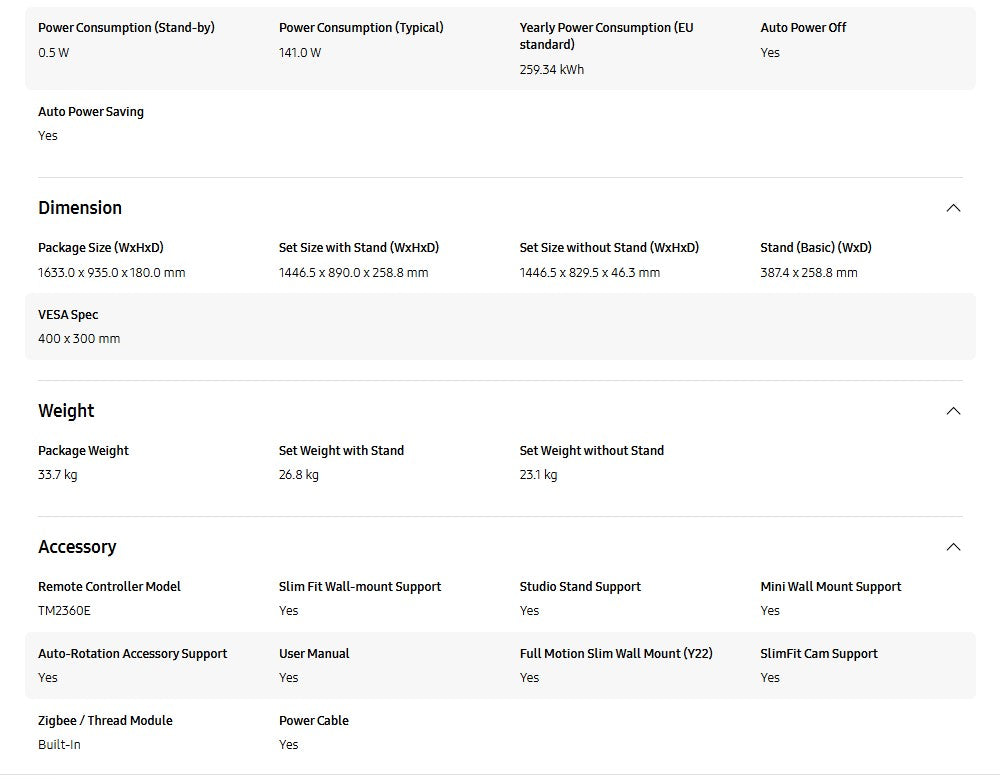Click the Full Motion Slim Wall Mount (Y22) label
The height and width of the screenshot is (779, 1000).
click(616, 654)
